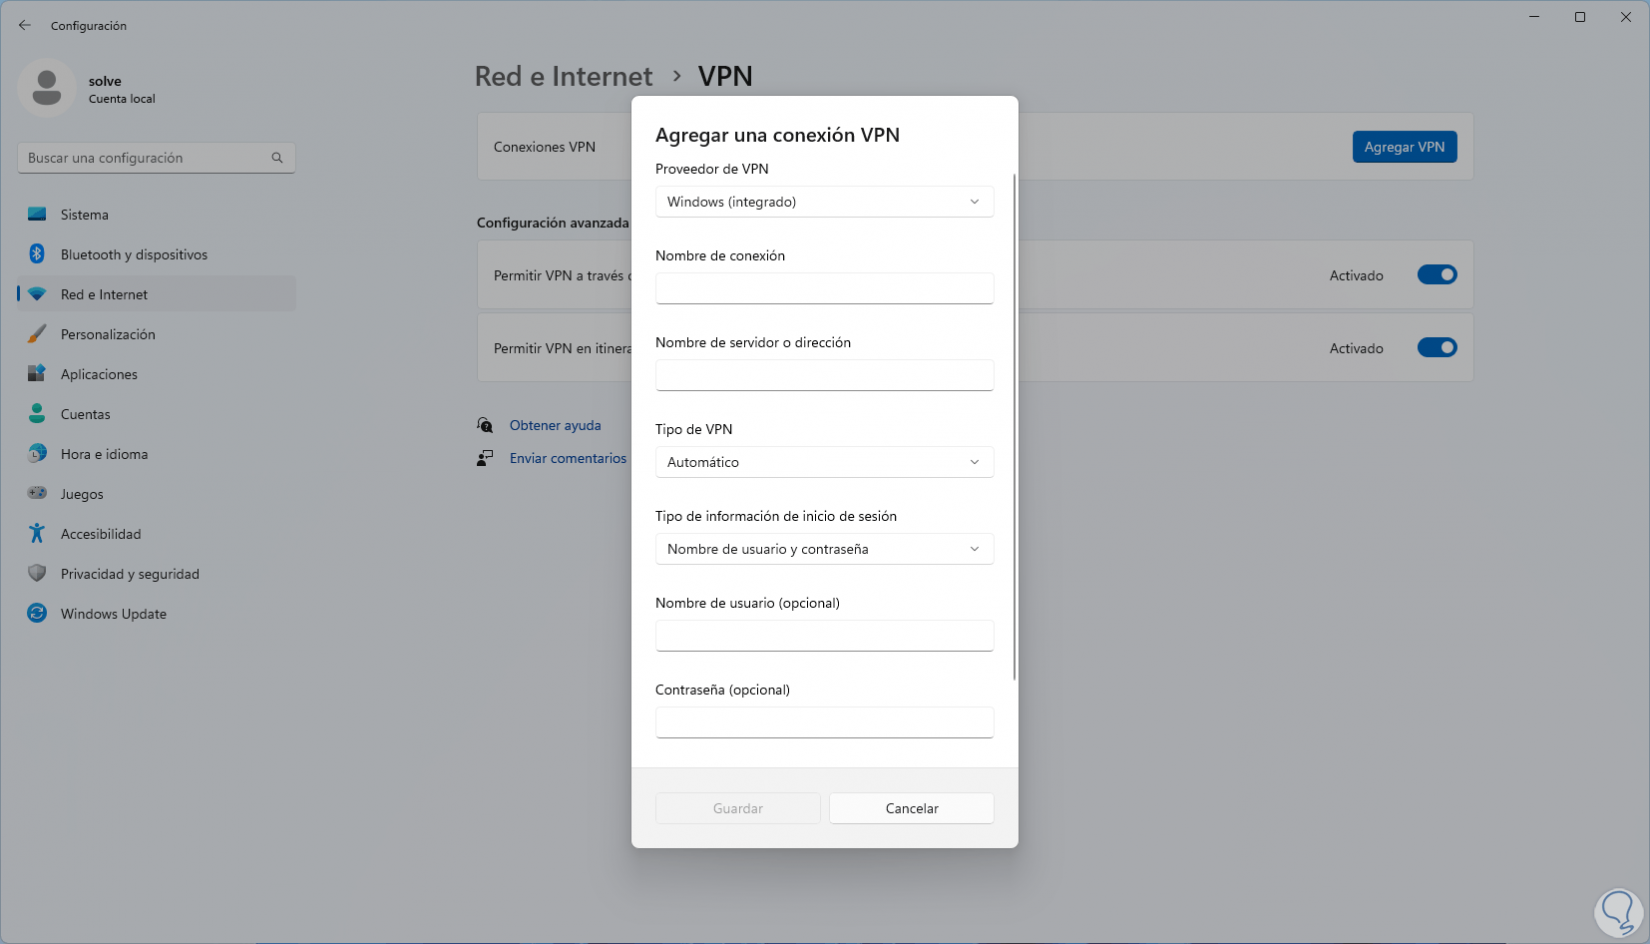Click the search magnifier icon

point(277,158)
